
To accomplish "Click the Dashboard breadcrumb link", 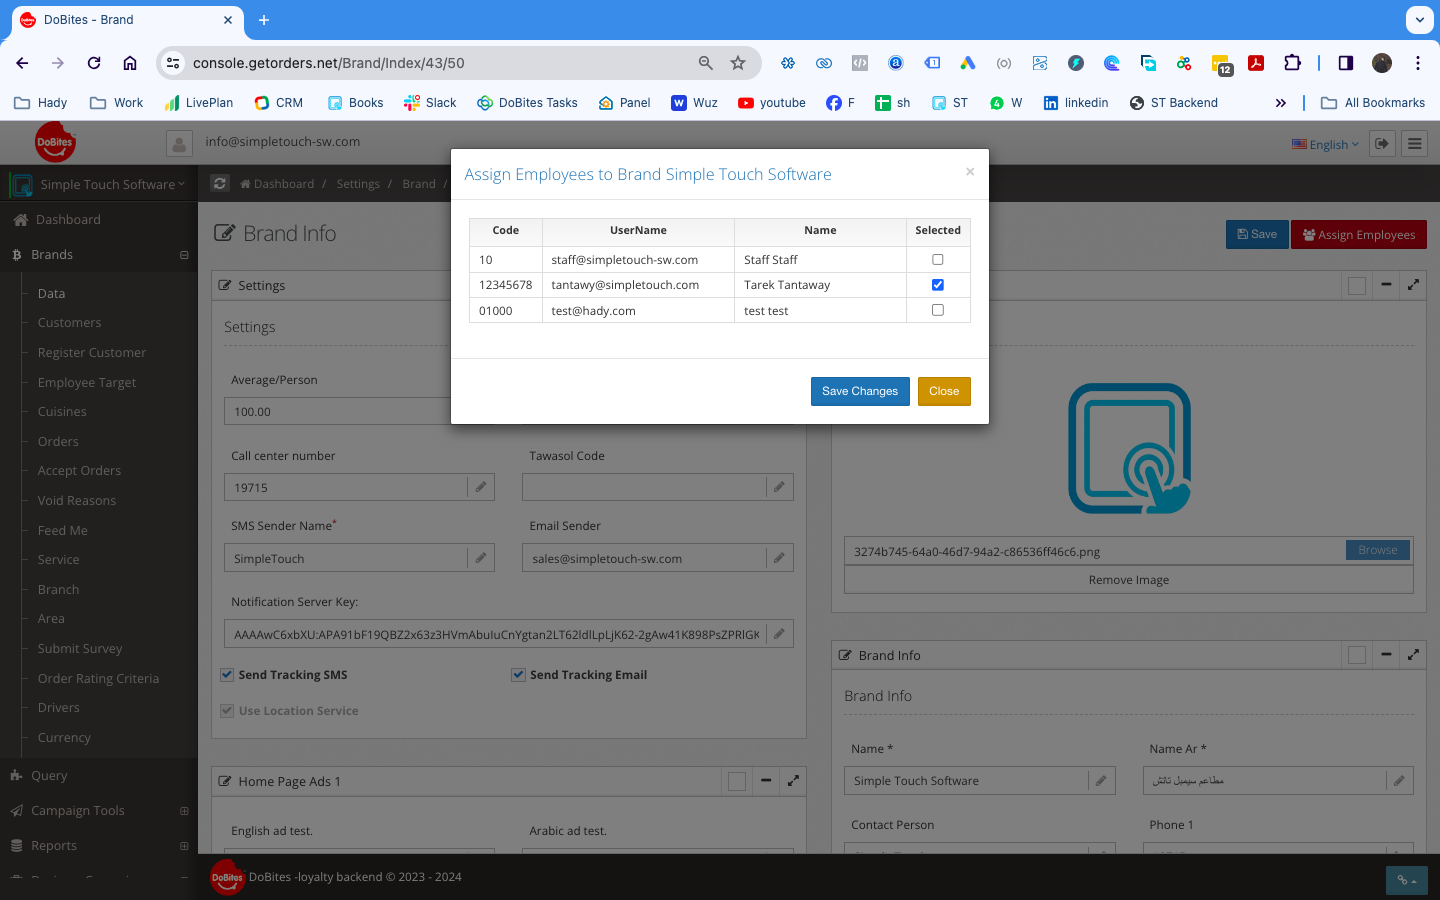I will click(x=277, y=184).
